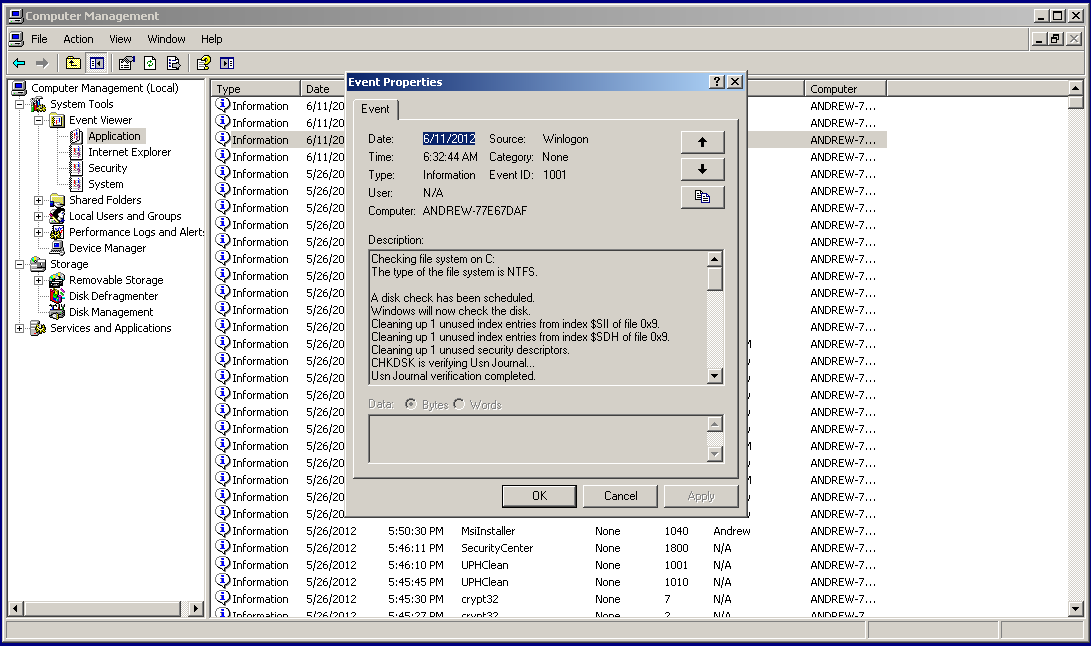The height and width of the screenshot is (646, 1091).
Task: Click the Refresh toolbar icon
Action: pos(150,63)
